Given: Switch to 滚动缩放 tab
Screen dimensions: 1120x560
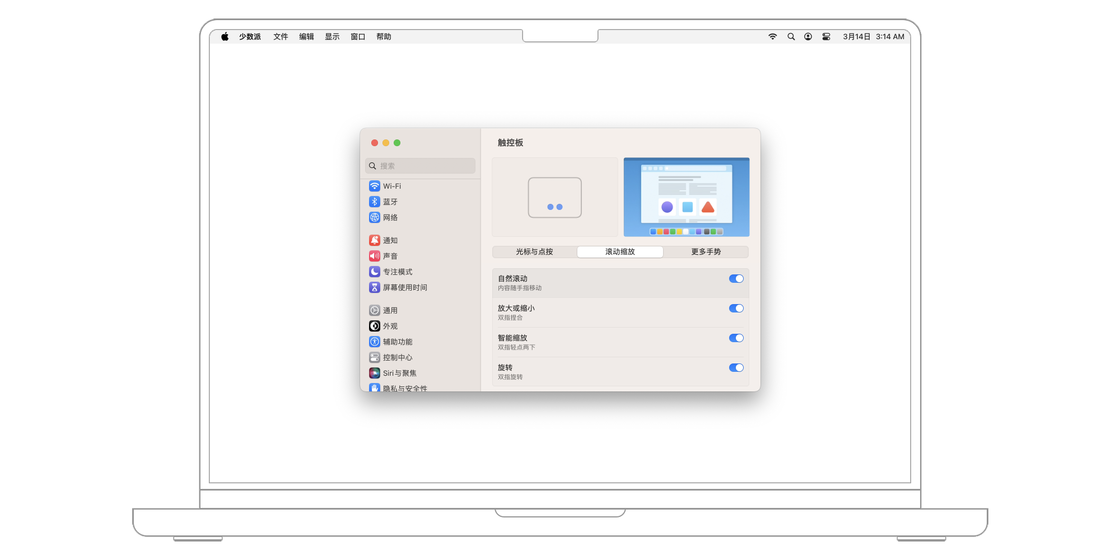Looking at the screenshot, I should 620,252.
